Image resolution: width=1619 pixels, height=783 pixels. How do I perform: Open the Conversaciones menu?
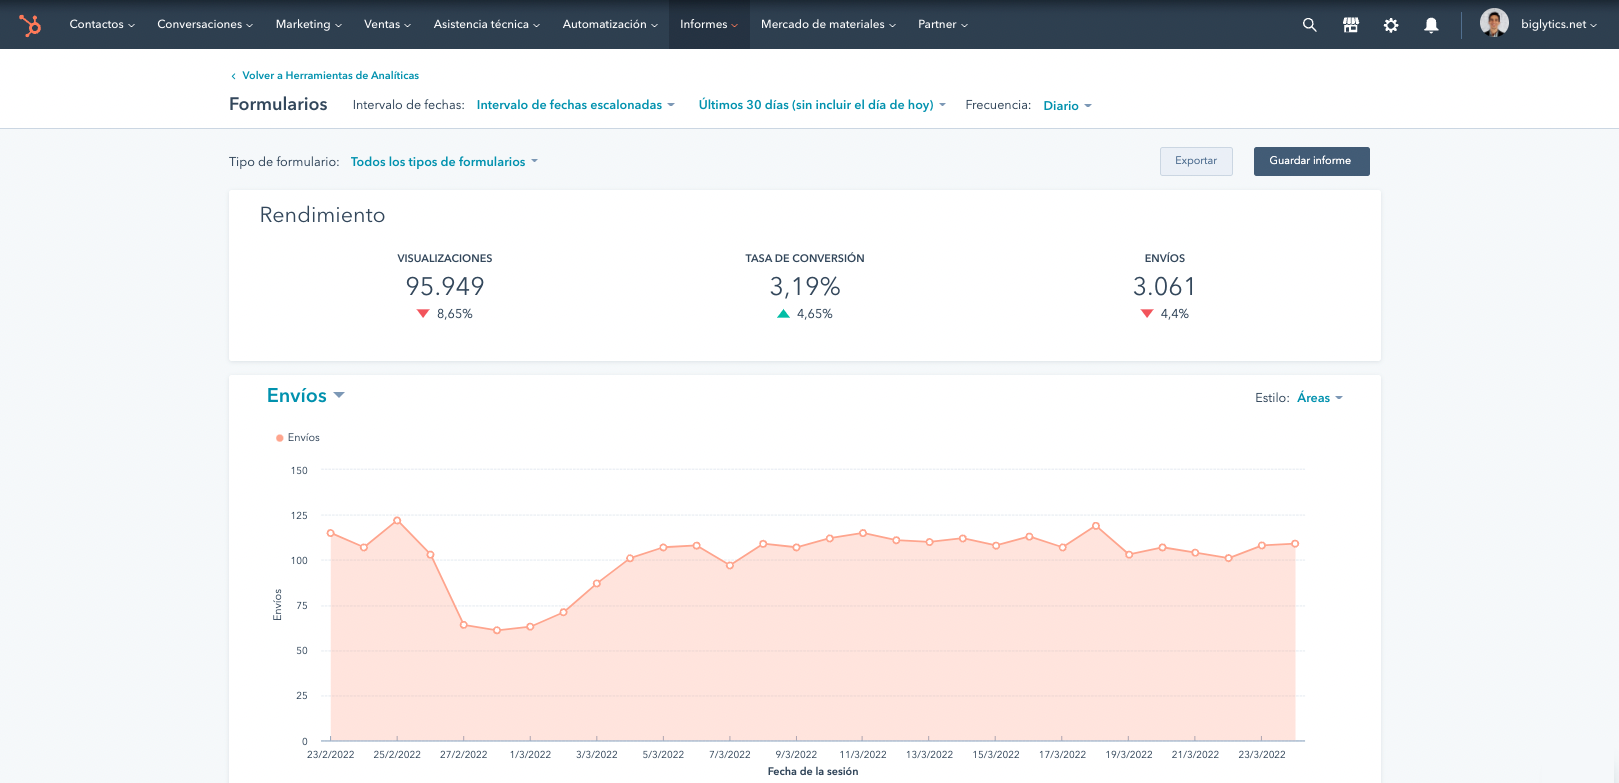click(x=205, y=24)
